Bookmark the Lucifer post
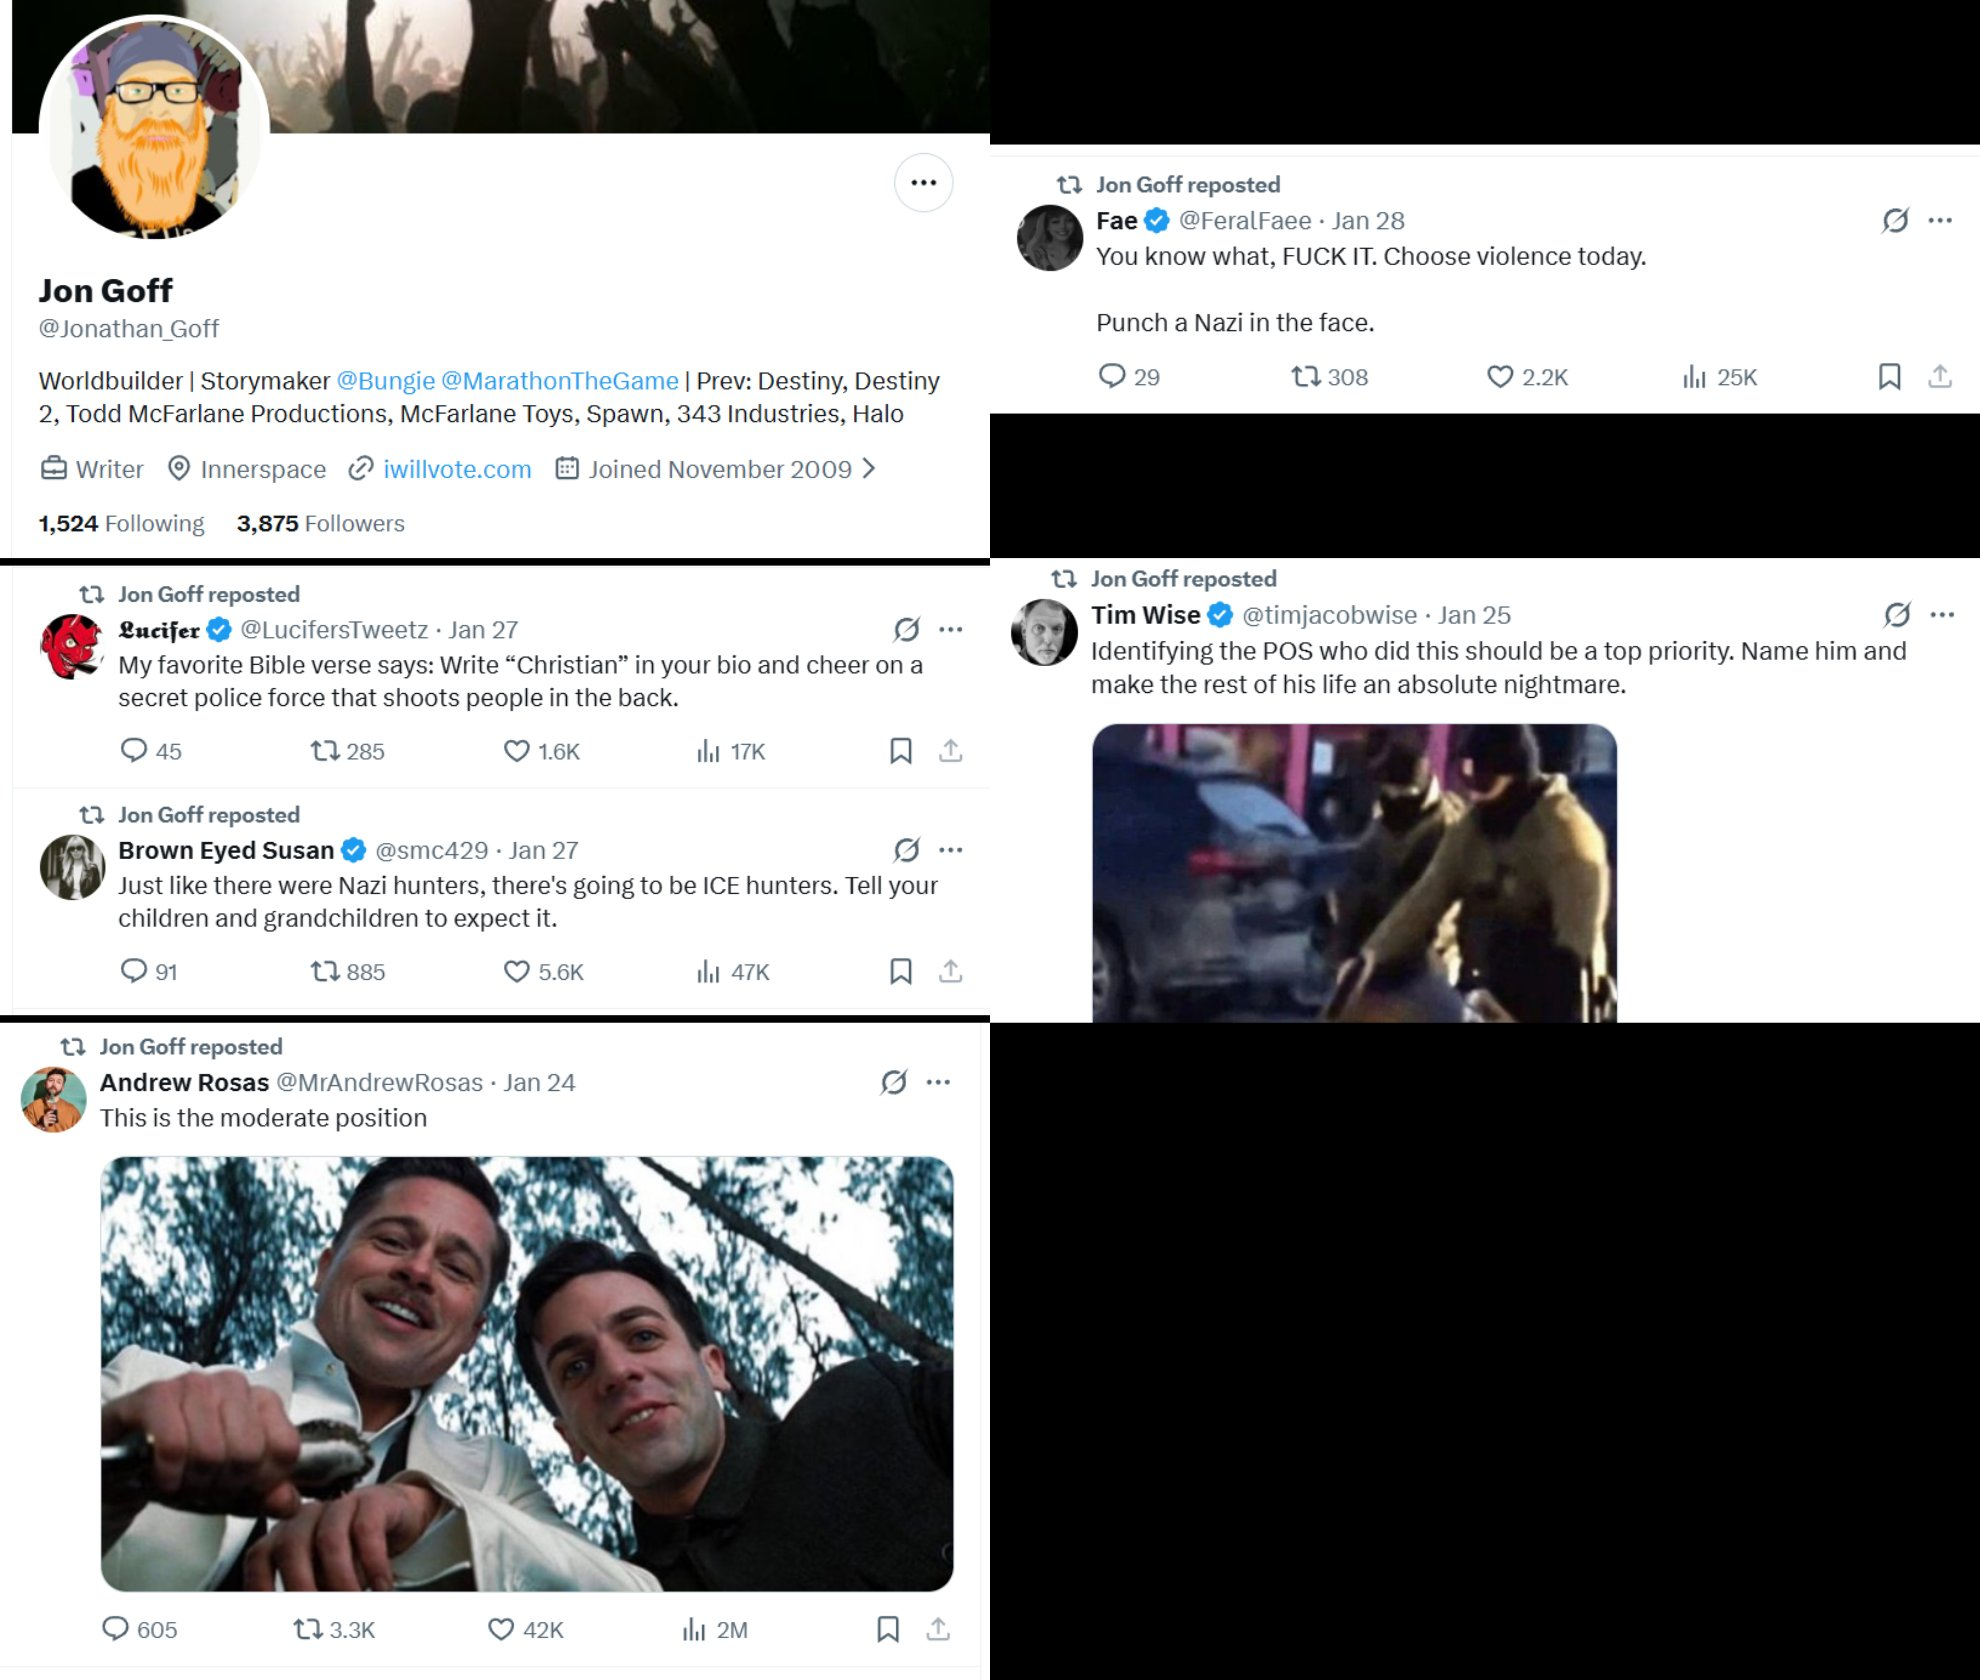 900,751
